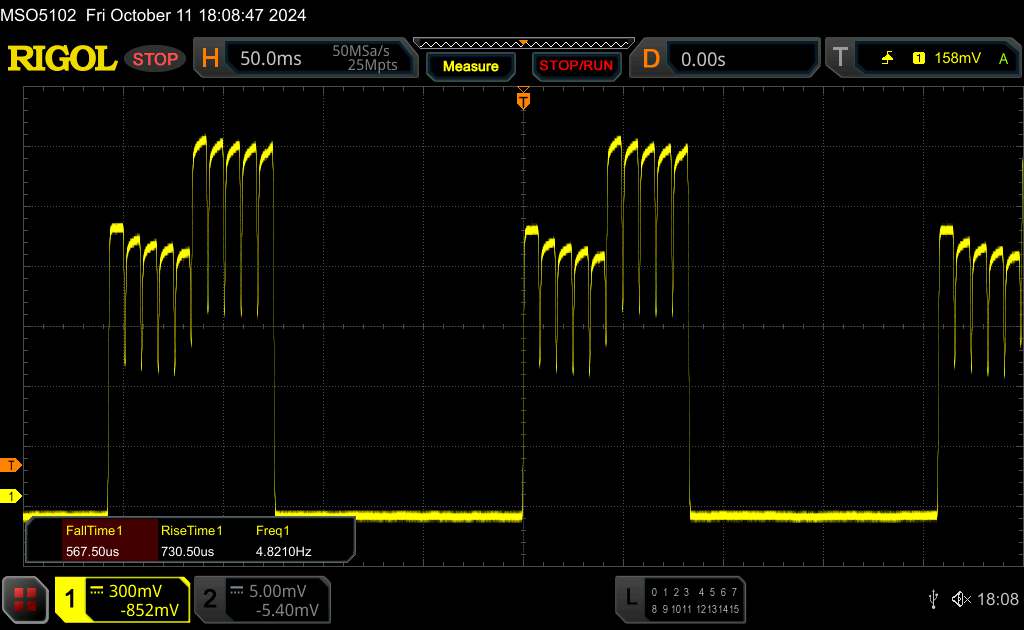Click the channel 1 300mV scale value
Image resolution: width=1024 pixels, height=630 pixels.
point(135,591)
